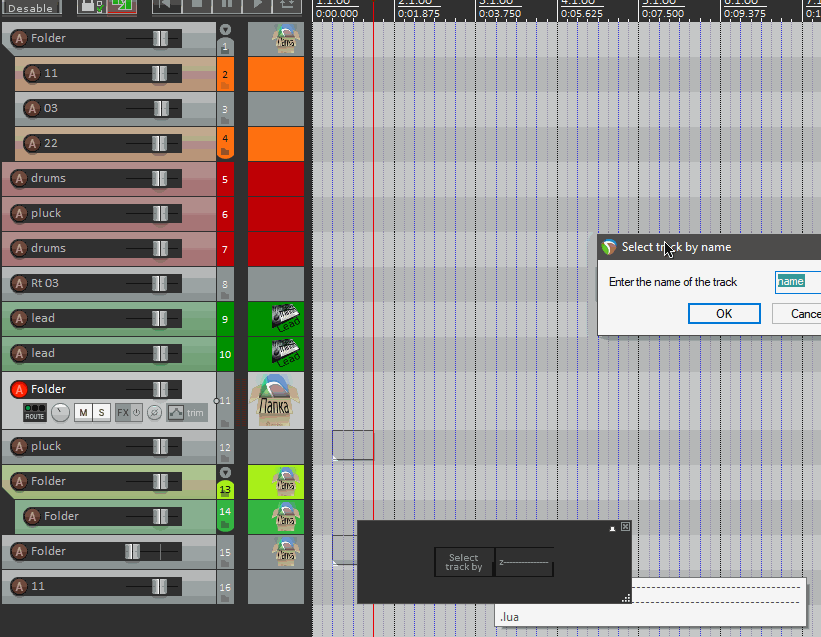
Task: Click timeline ruler at 4.1.00
Action: tap(578, 4)
